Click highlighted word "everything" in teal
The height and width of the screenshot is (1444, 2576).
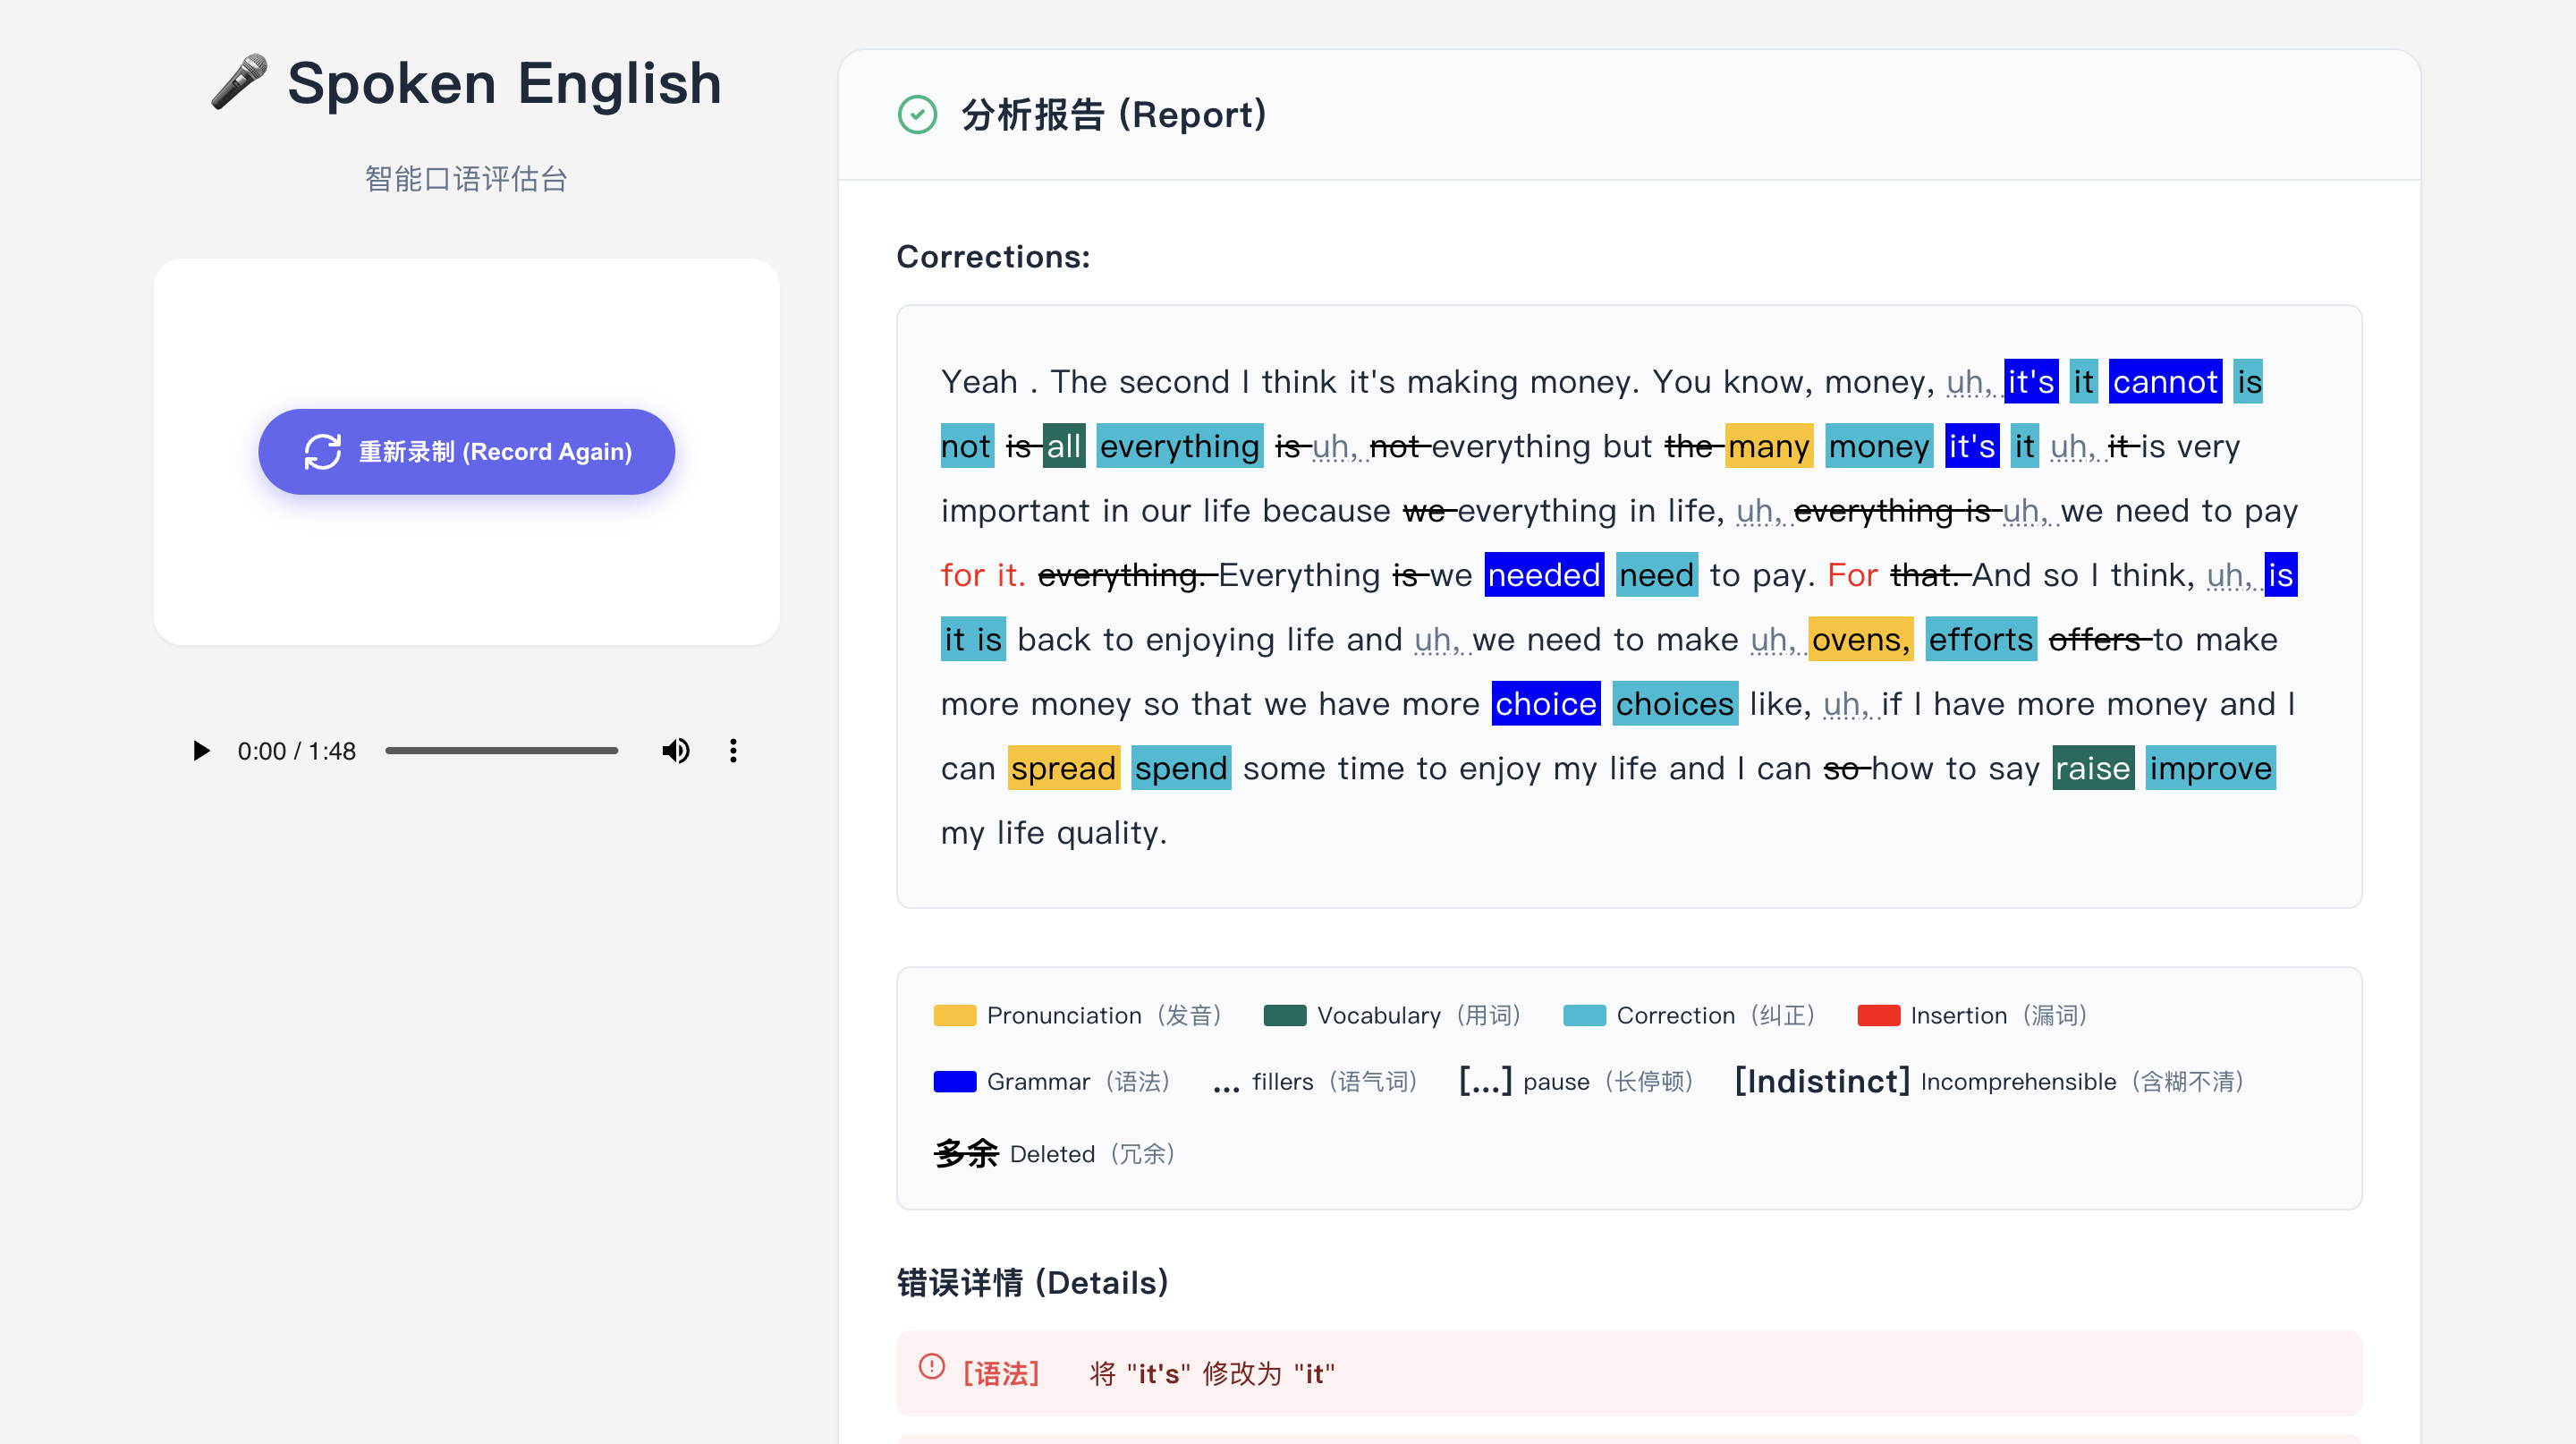tap(1180, 445)
